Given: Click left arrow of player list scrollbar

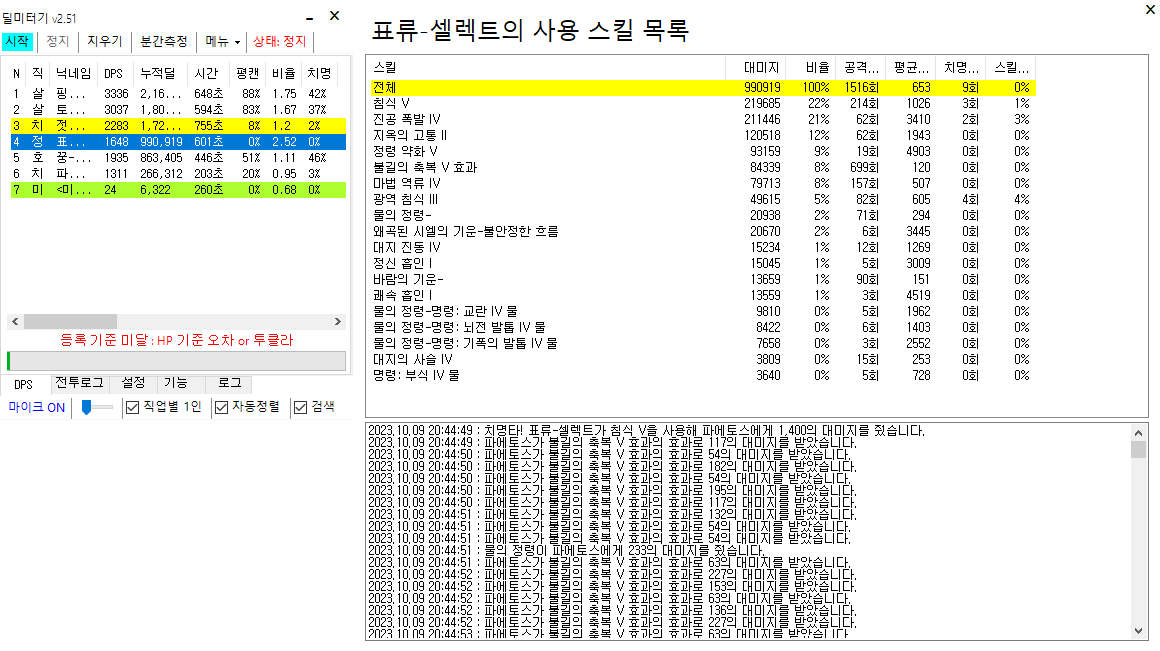Looking at the screenshot, I should coord(15,322).
